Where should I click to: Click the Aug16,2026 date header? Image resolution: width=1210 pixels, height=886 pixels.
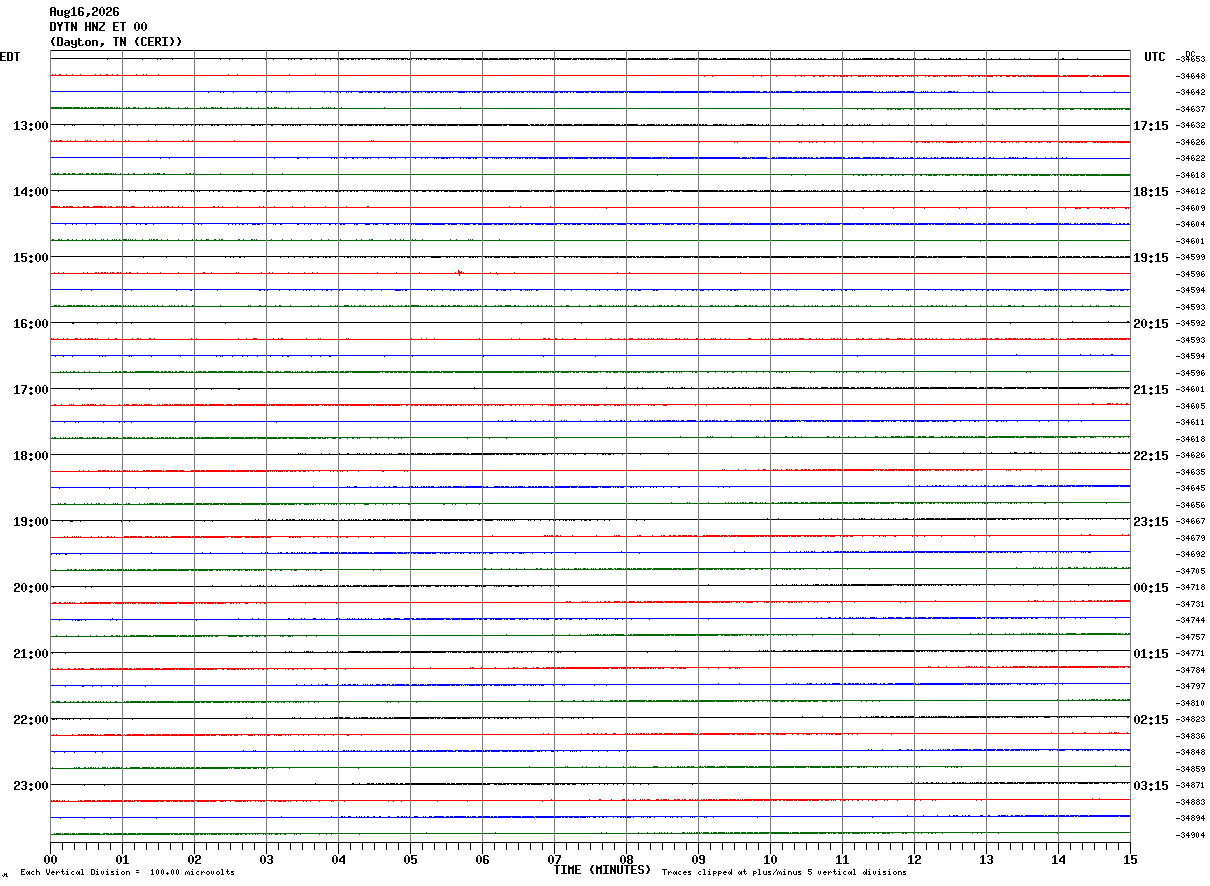(x=84, y=12)
